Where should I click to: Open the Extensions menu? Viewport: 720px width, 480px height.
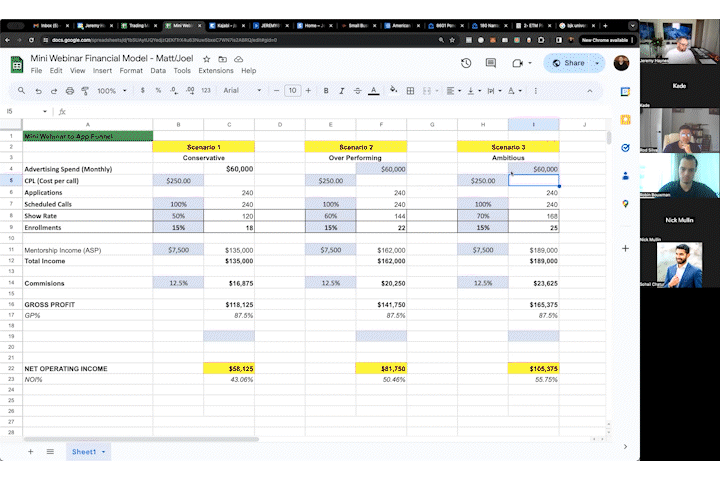(216, 71)
